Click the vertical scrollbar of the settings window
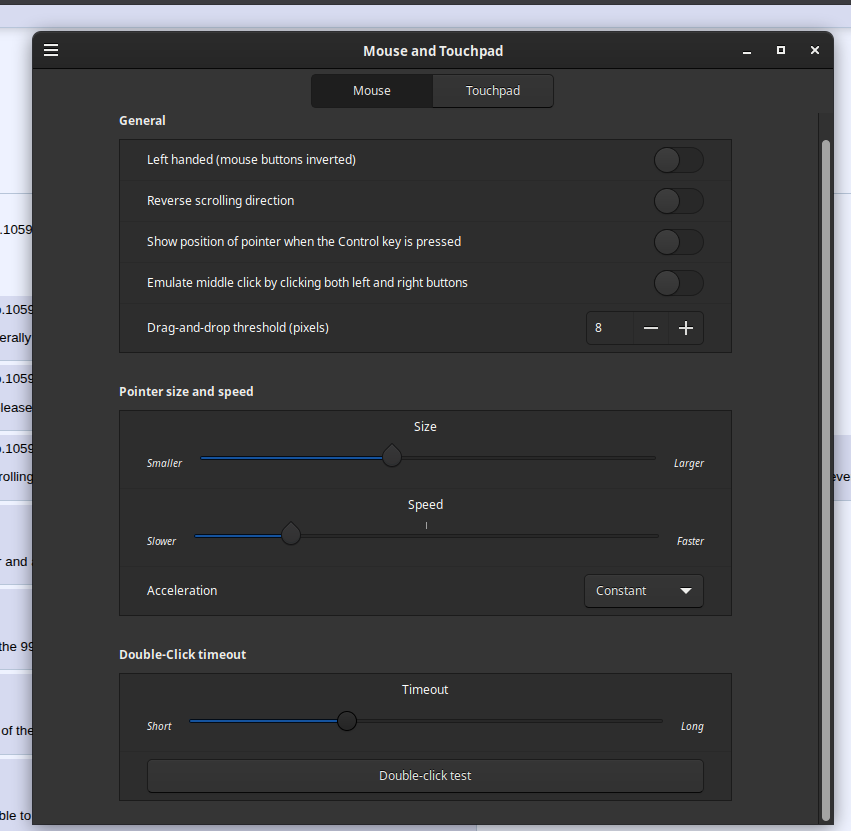 (826, 480)
